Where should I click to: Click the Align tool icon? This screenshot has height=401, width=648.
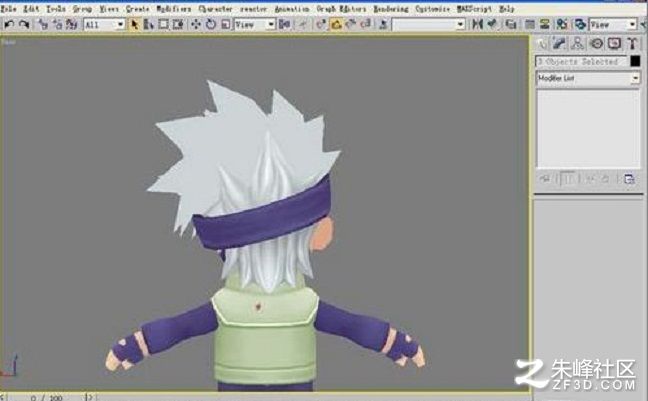tap(492, 25)
